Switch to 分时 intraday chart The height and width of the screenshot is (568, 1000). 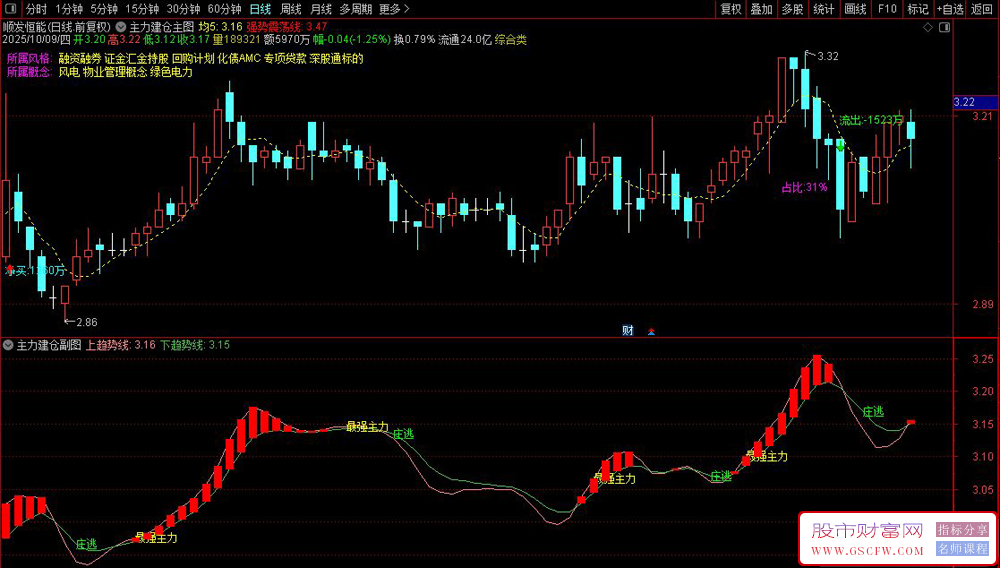point(36,9)
